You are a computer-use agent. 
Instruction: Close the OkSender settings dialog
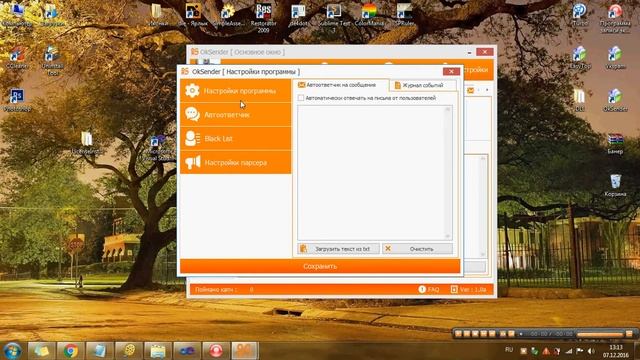coord(451,71)
